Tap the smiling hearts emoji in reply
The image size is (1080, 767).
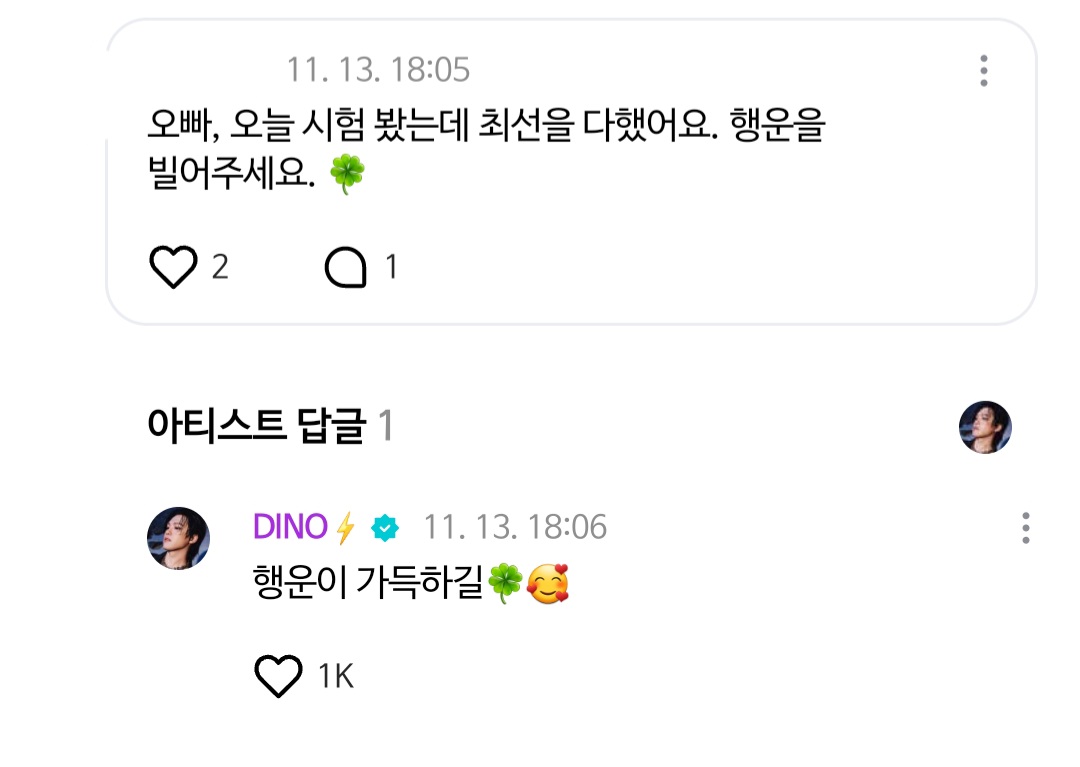(x=548, y=584)
